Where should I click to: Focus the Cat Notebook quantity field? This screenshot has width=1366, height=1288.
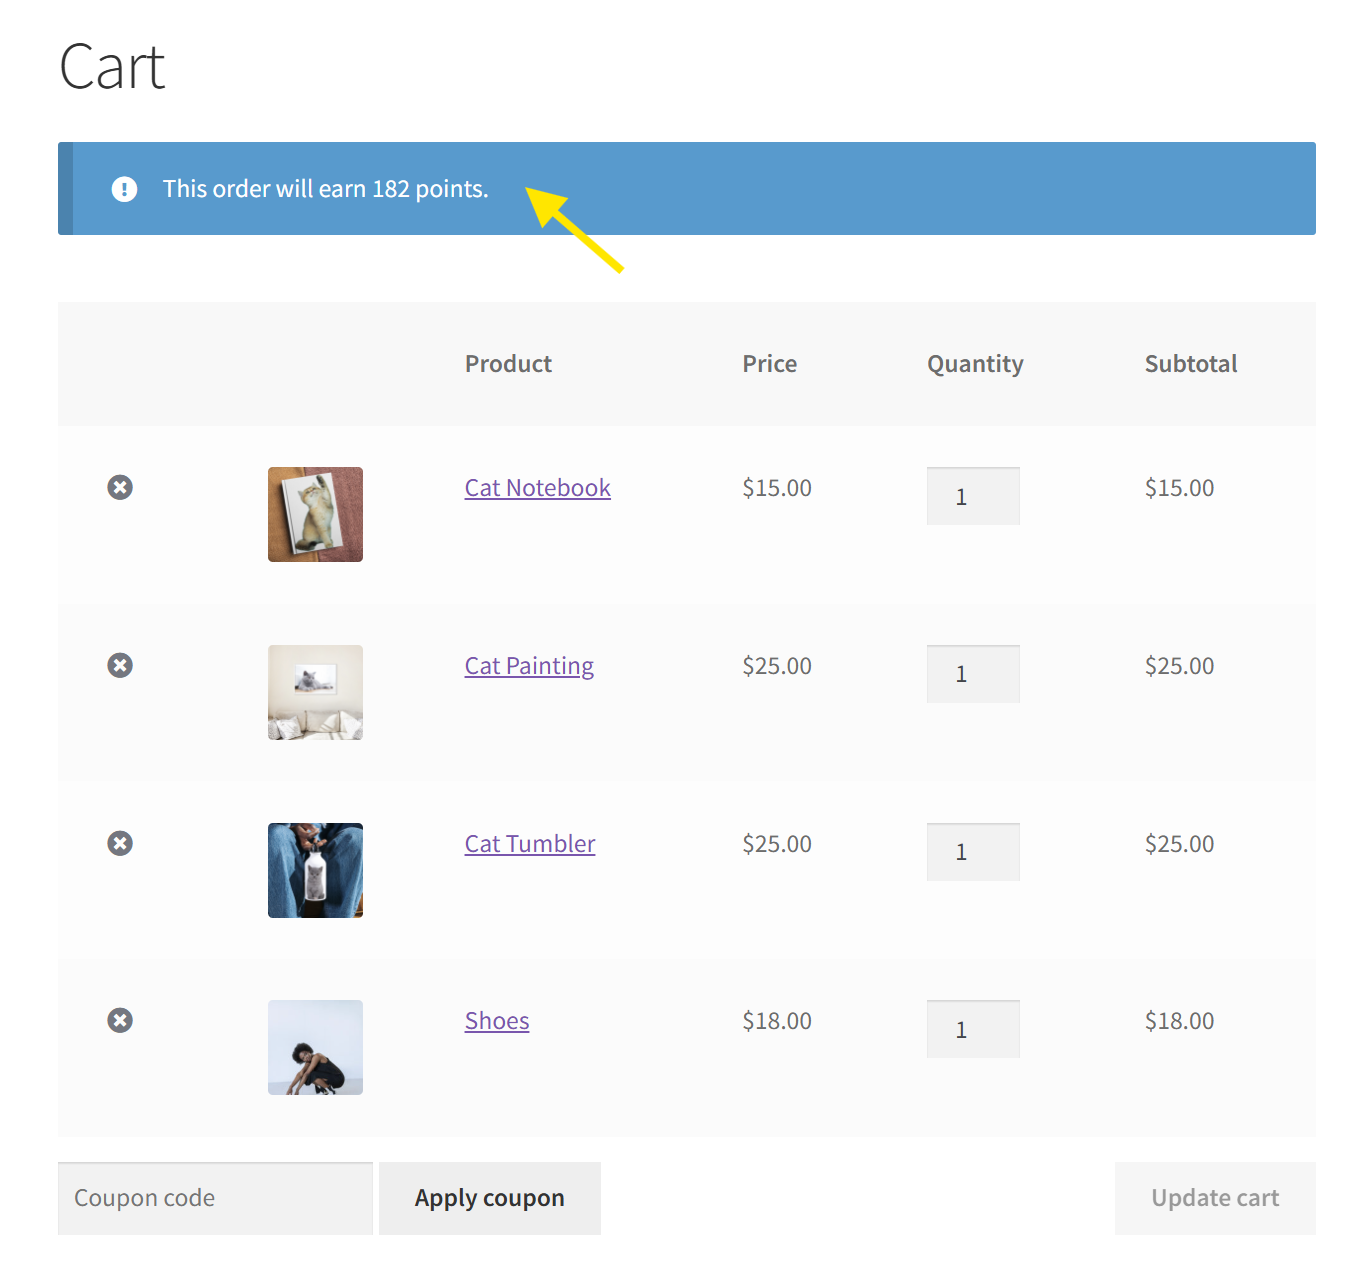coord(973,496)
